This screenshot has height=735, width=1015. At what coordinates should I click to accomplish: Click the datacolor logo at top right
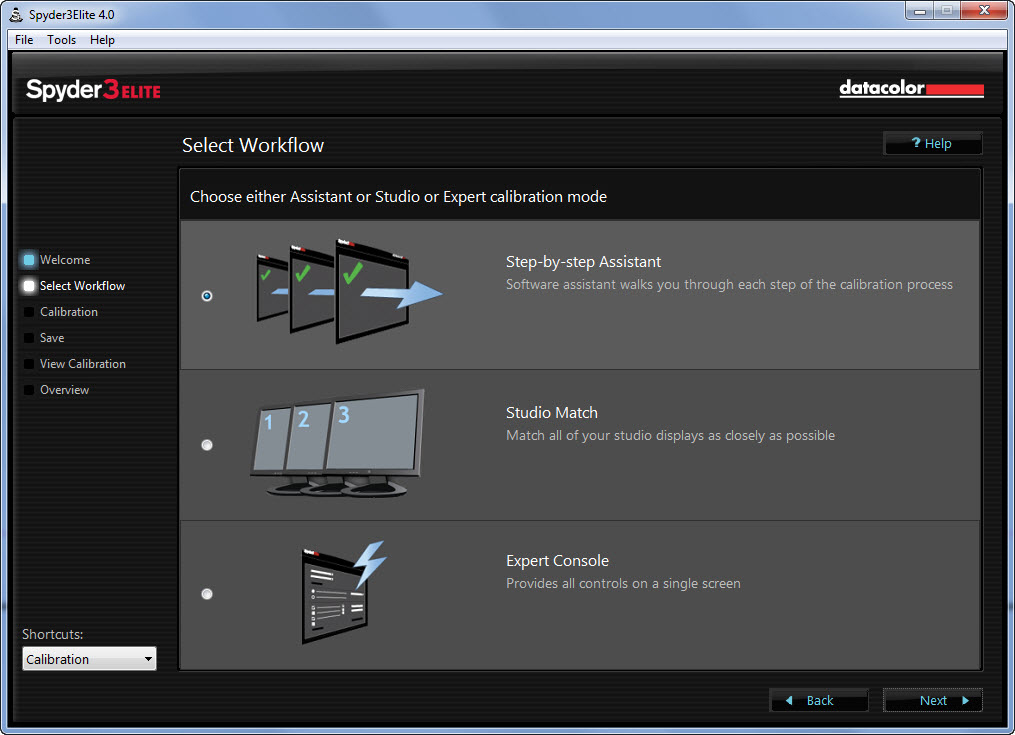coord(910,89)
